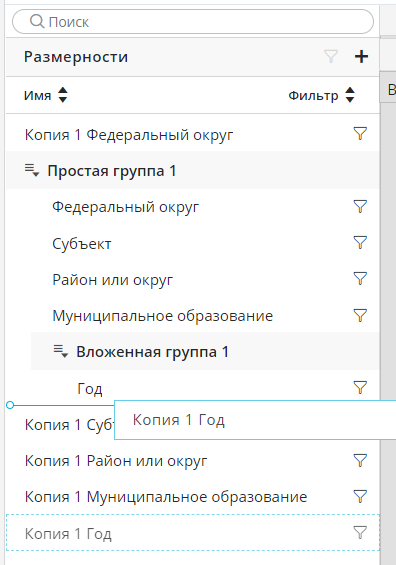Click the plus icon to add dimension
Viewport: 396px width, 565px height.
(361, 57)
